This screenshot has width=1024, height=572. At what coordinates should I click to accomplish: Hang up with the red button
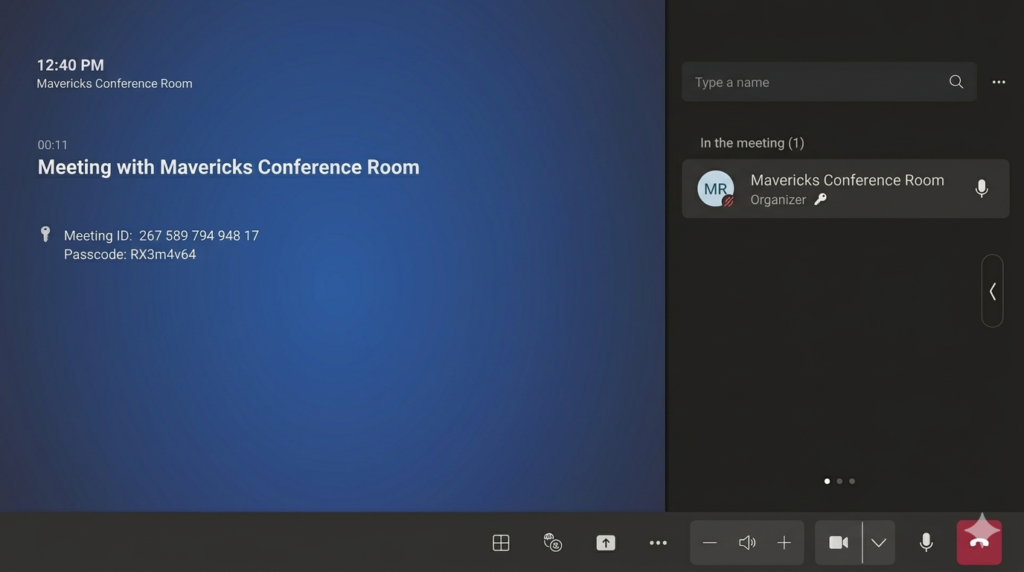[979, 542]
